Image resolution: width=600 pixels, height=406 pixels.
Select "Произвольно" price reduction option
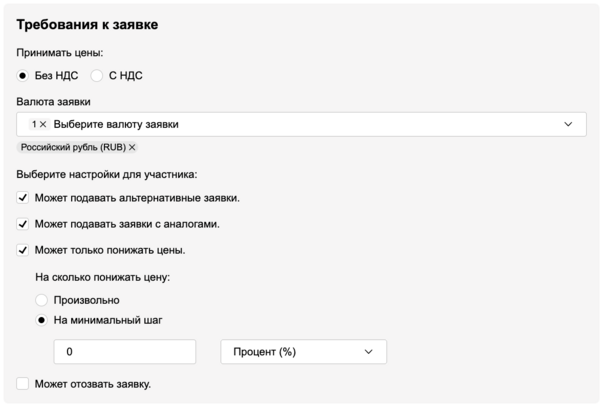tap(41, 300)
